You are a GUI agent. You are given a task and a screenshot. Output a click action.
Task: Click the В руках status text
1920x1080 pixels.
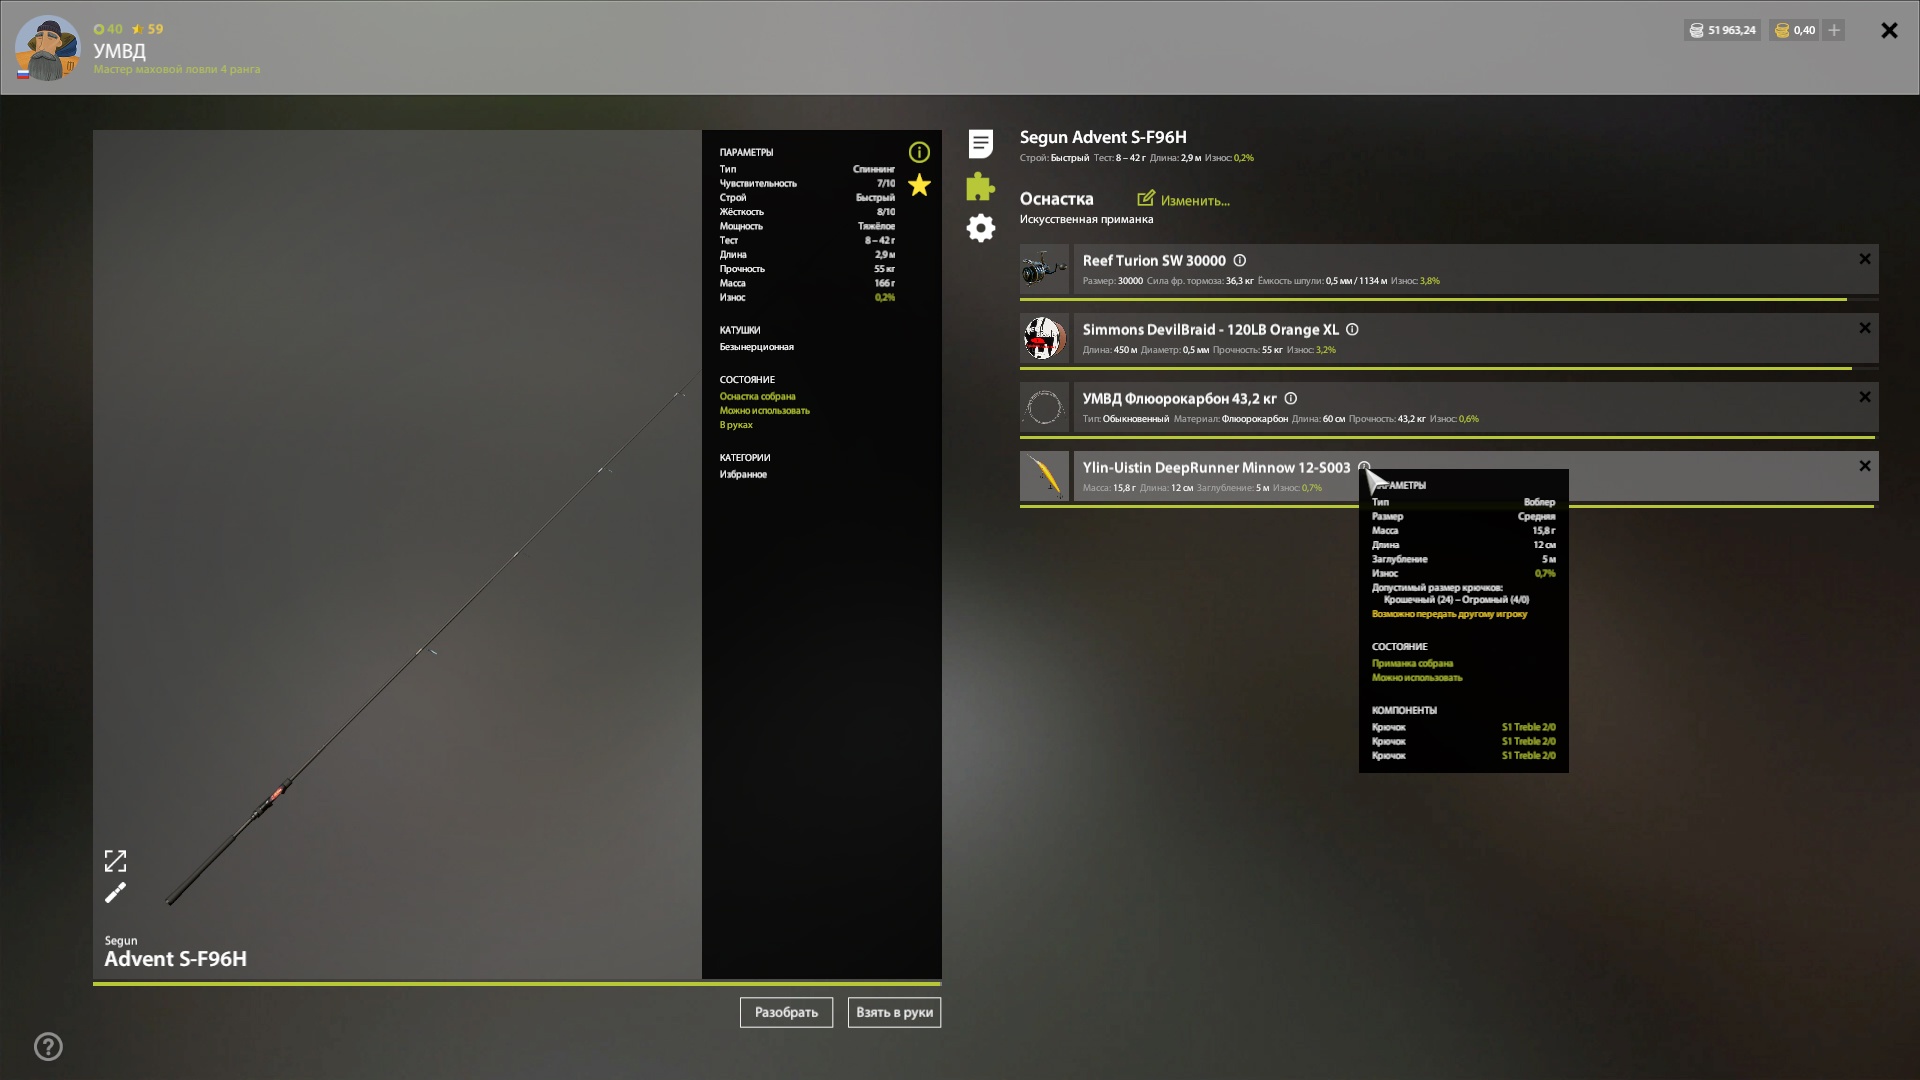(x=736, y=425)
